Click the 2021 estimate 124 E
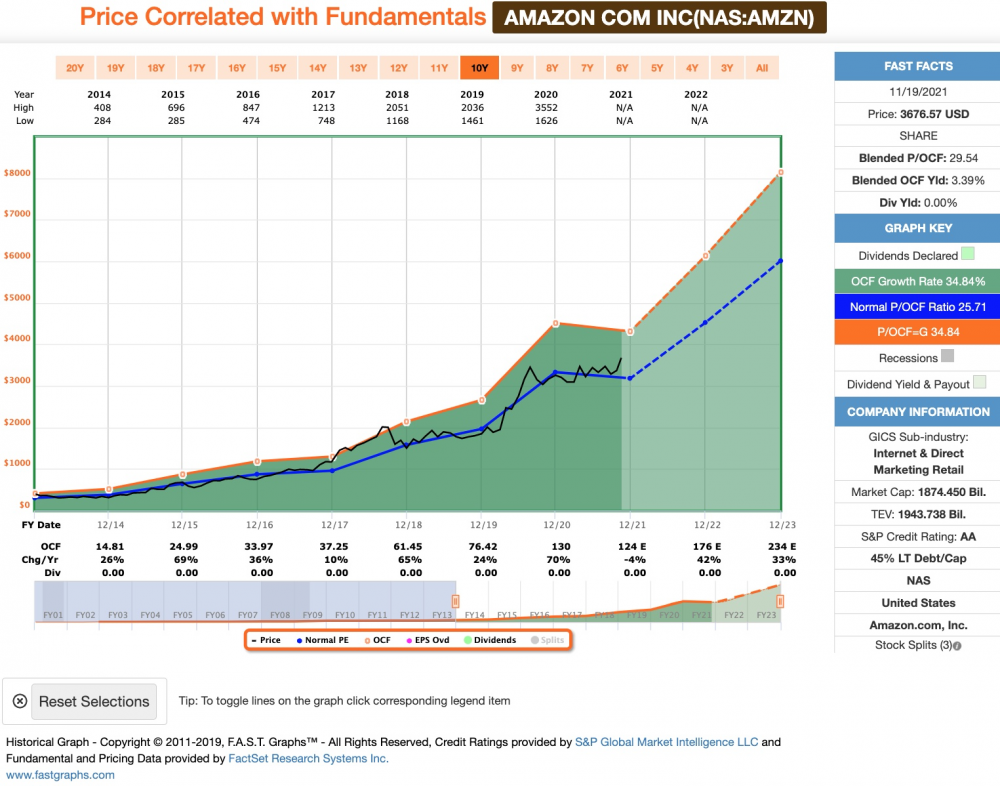 pyautogui.click(x=632, y=547)
